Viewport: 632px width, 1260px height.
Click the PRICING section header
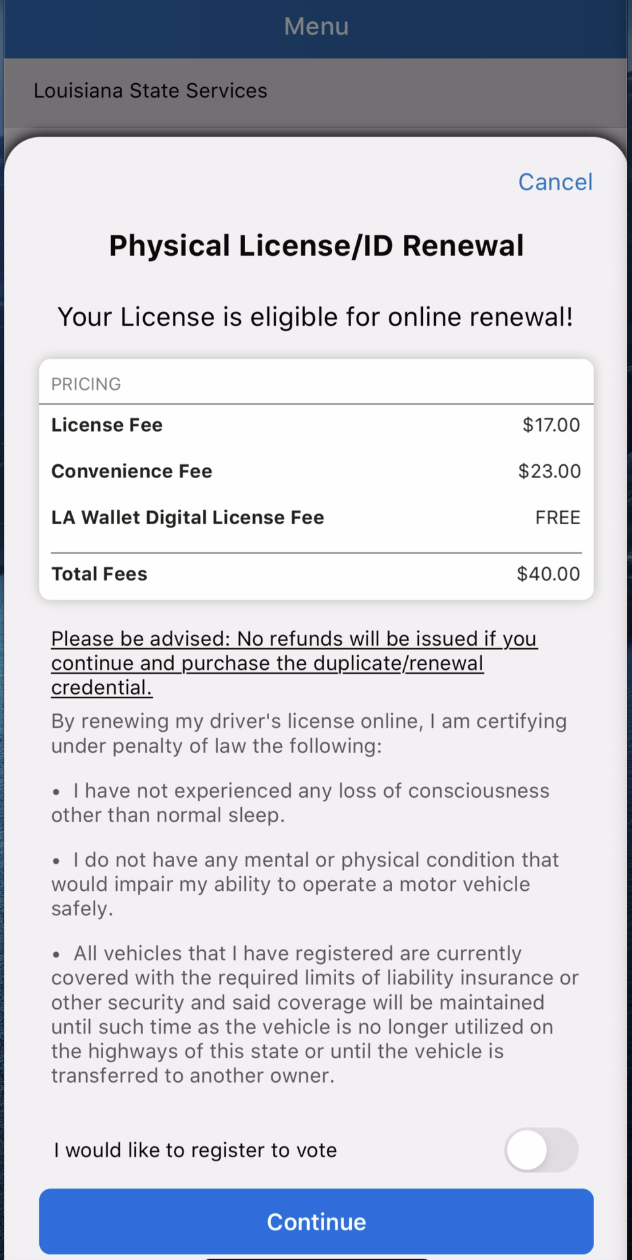click(86, 384)
